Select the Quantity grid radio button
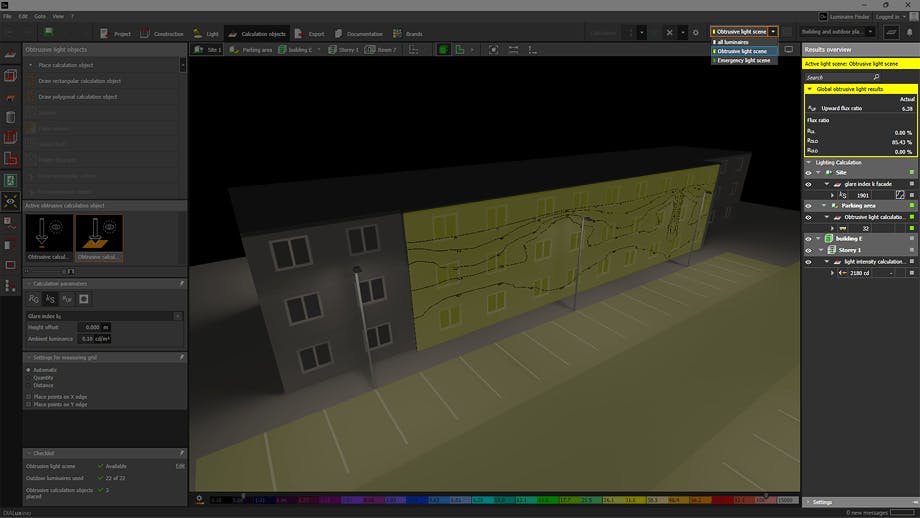The width and height of the screenshot is (920, 518). (x=28, y=378)
